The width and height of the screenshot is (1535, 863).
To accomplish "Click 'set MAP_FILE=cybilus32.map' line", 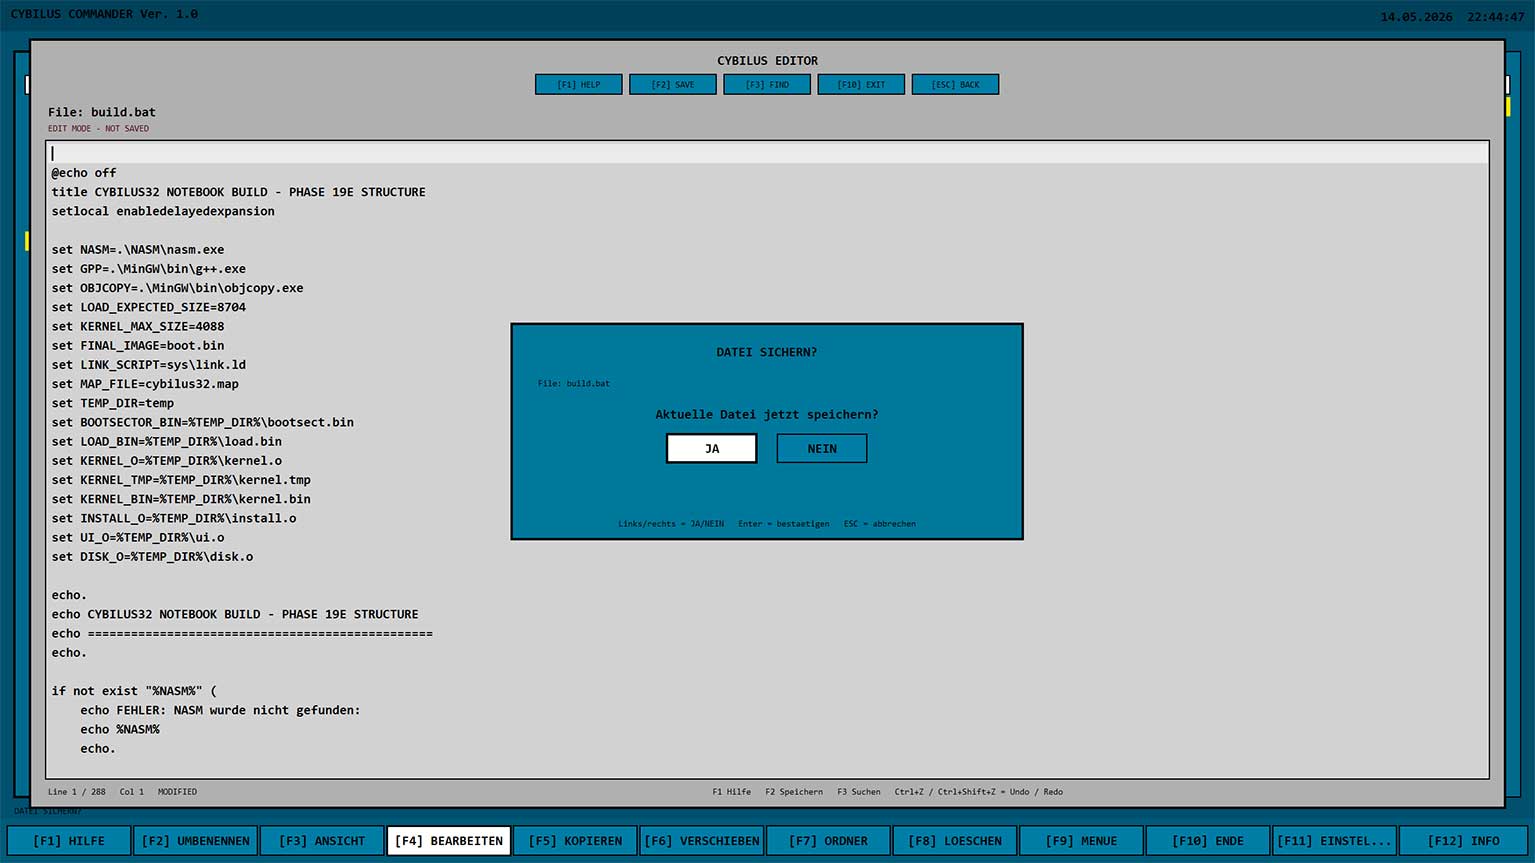I will point(145,384).
